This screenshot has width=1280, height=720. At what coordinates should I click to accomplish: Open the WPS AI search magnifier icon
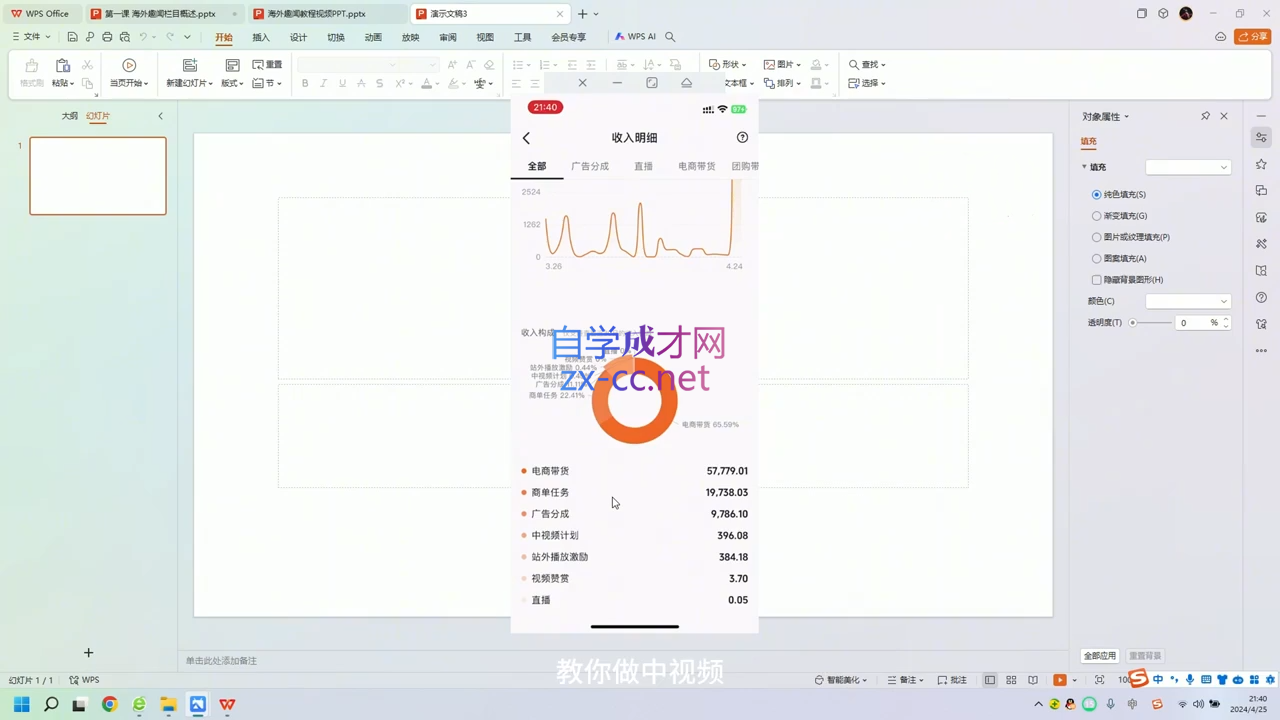tap(670, 37)
